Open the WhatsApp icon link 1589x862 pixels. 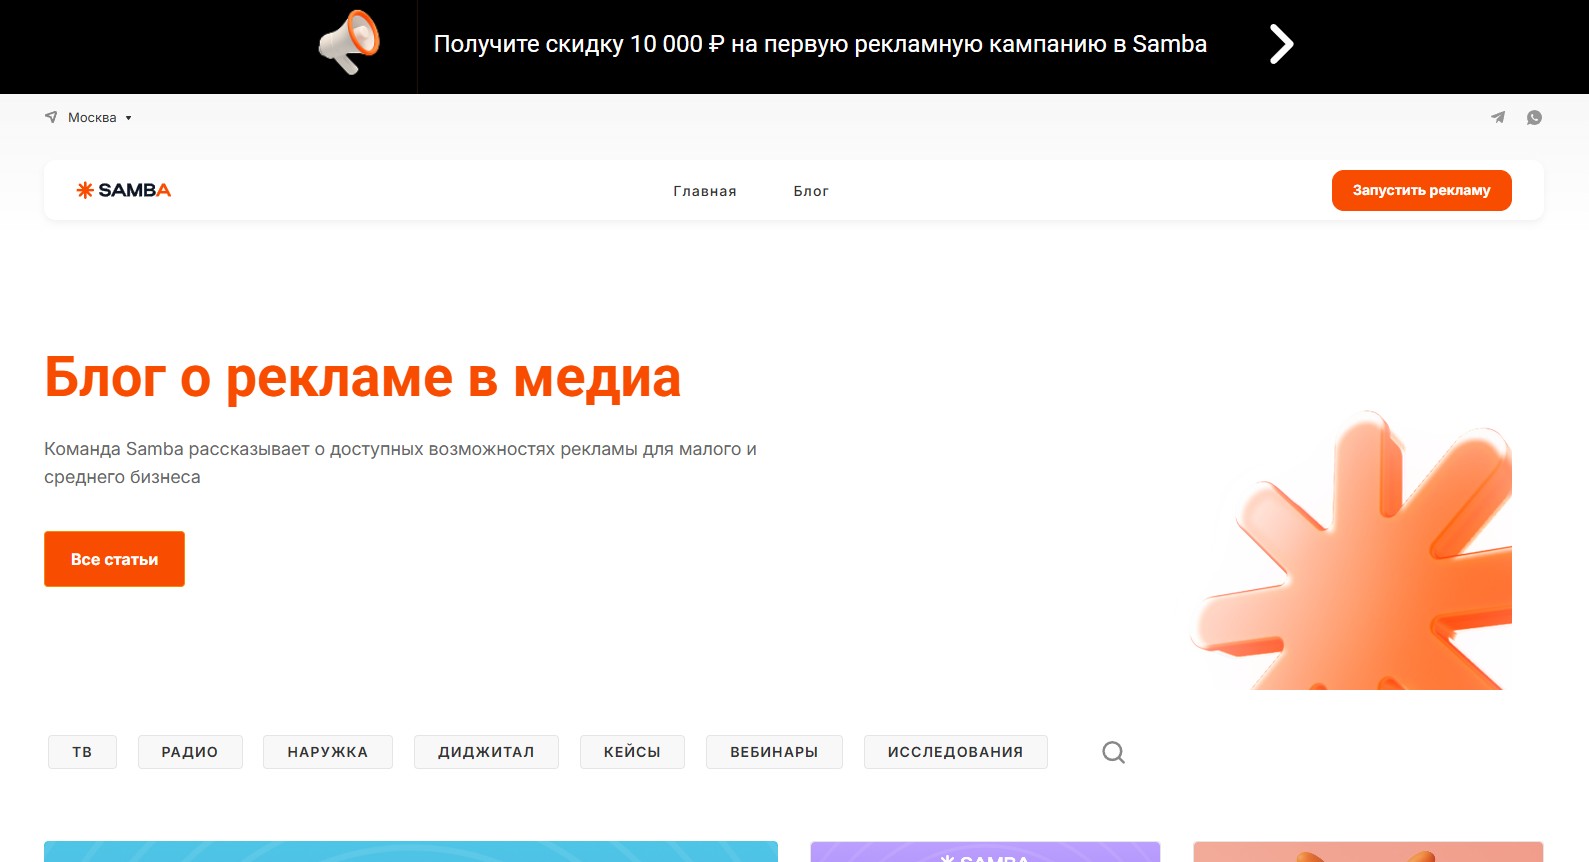point(1534,117)
